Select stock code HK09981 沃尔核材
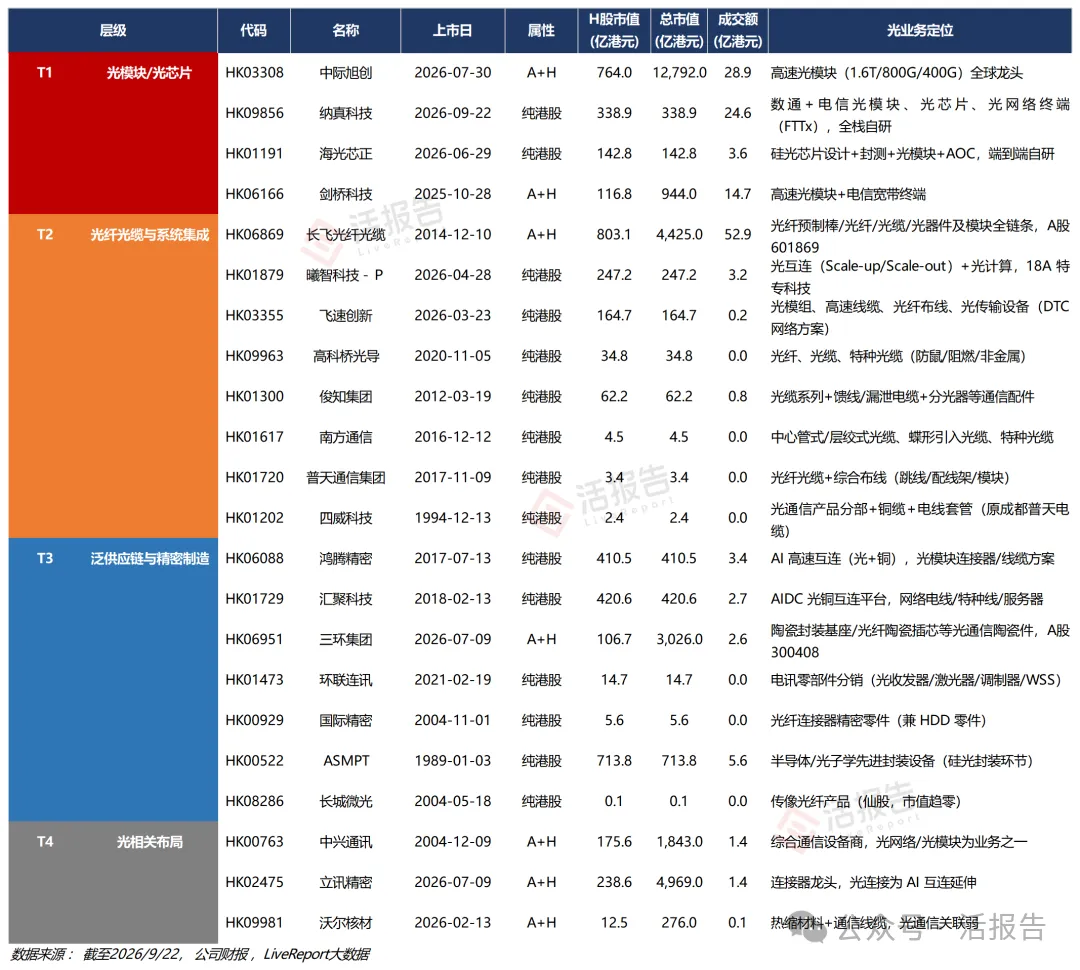The height and width of the screenshot is (970, 1080). pyautogui.click(x=254, y=923)
